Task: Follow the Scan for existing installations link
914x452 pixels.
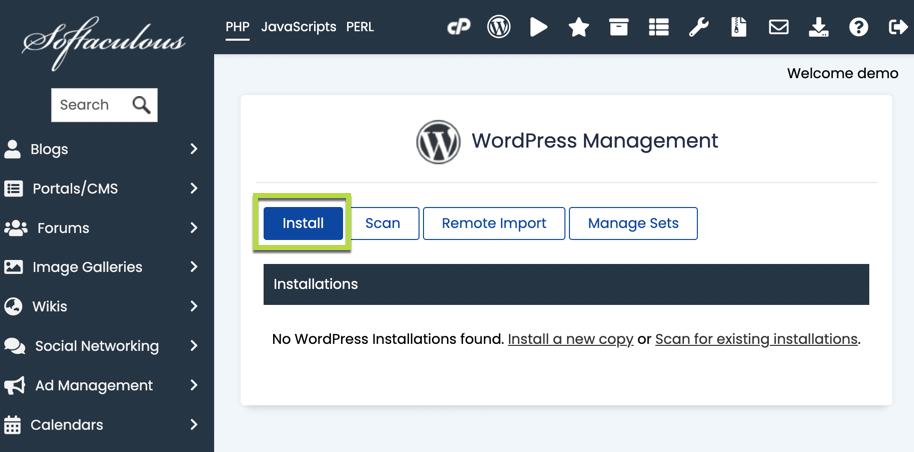Action: coord(756,339)
